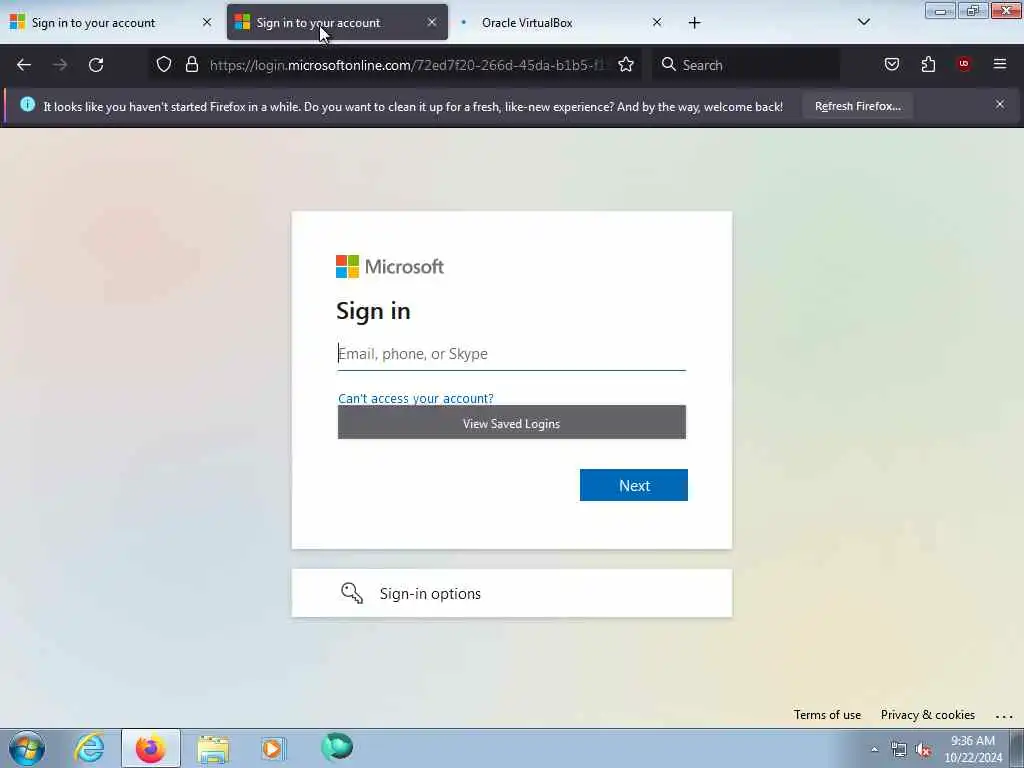Open File Explorer from taskbar
The width and height of the screenshot is (1024, 768).
[x=213, y=749]
